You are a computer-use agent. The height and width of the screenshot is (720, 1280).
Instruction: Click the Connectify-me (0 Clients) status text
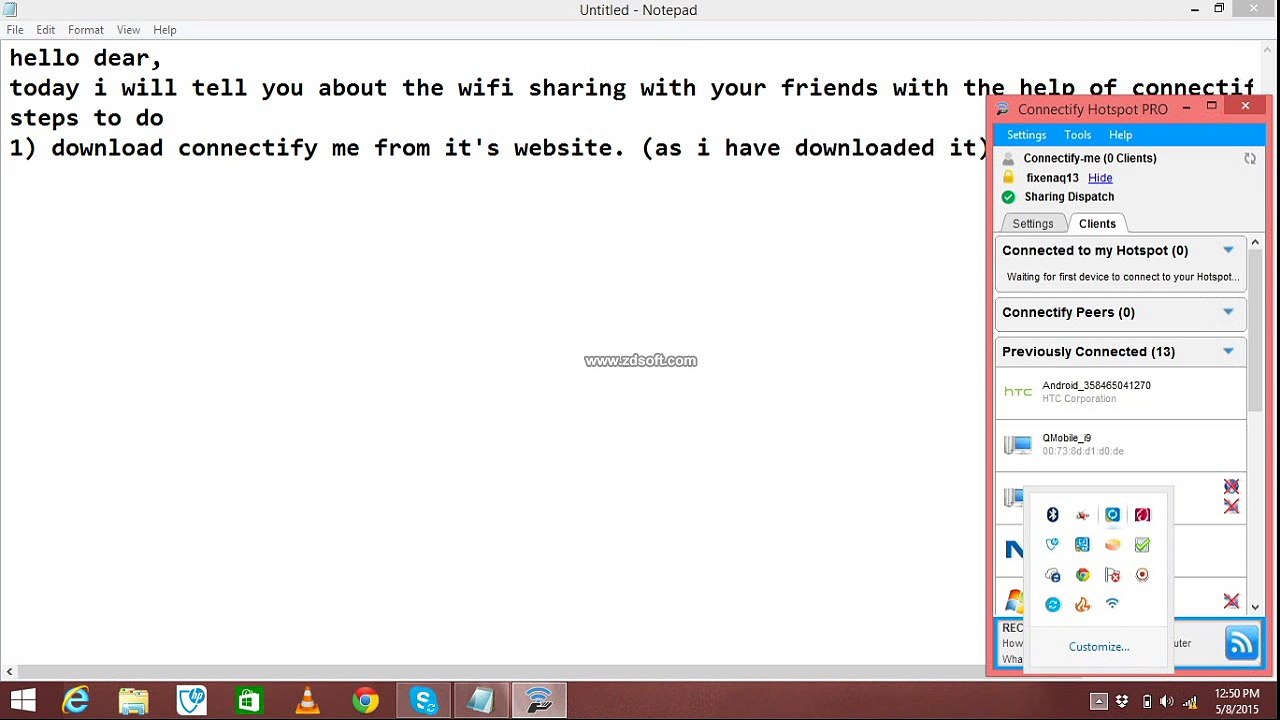(1090, 158)
